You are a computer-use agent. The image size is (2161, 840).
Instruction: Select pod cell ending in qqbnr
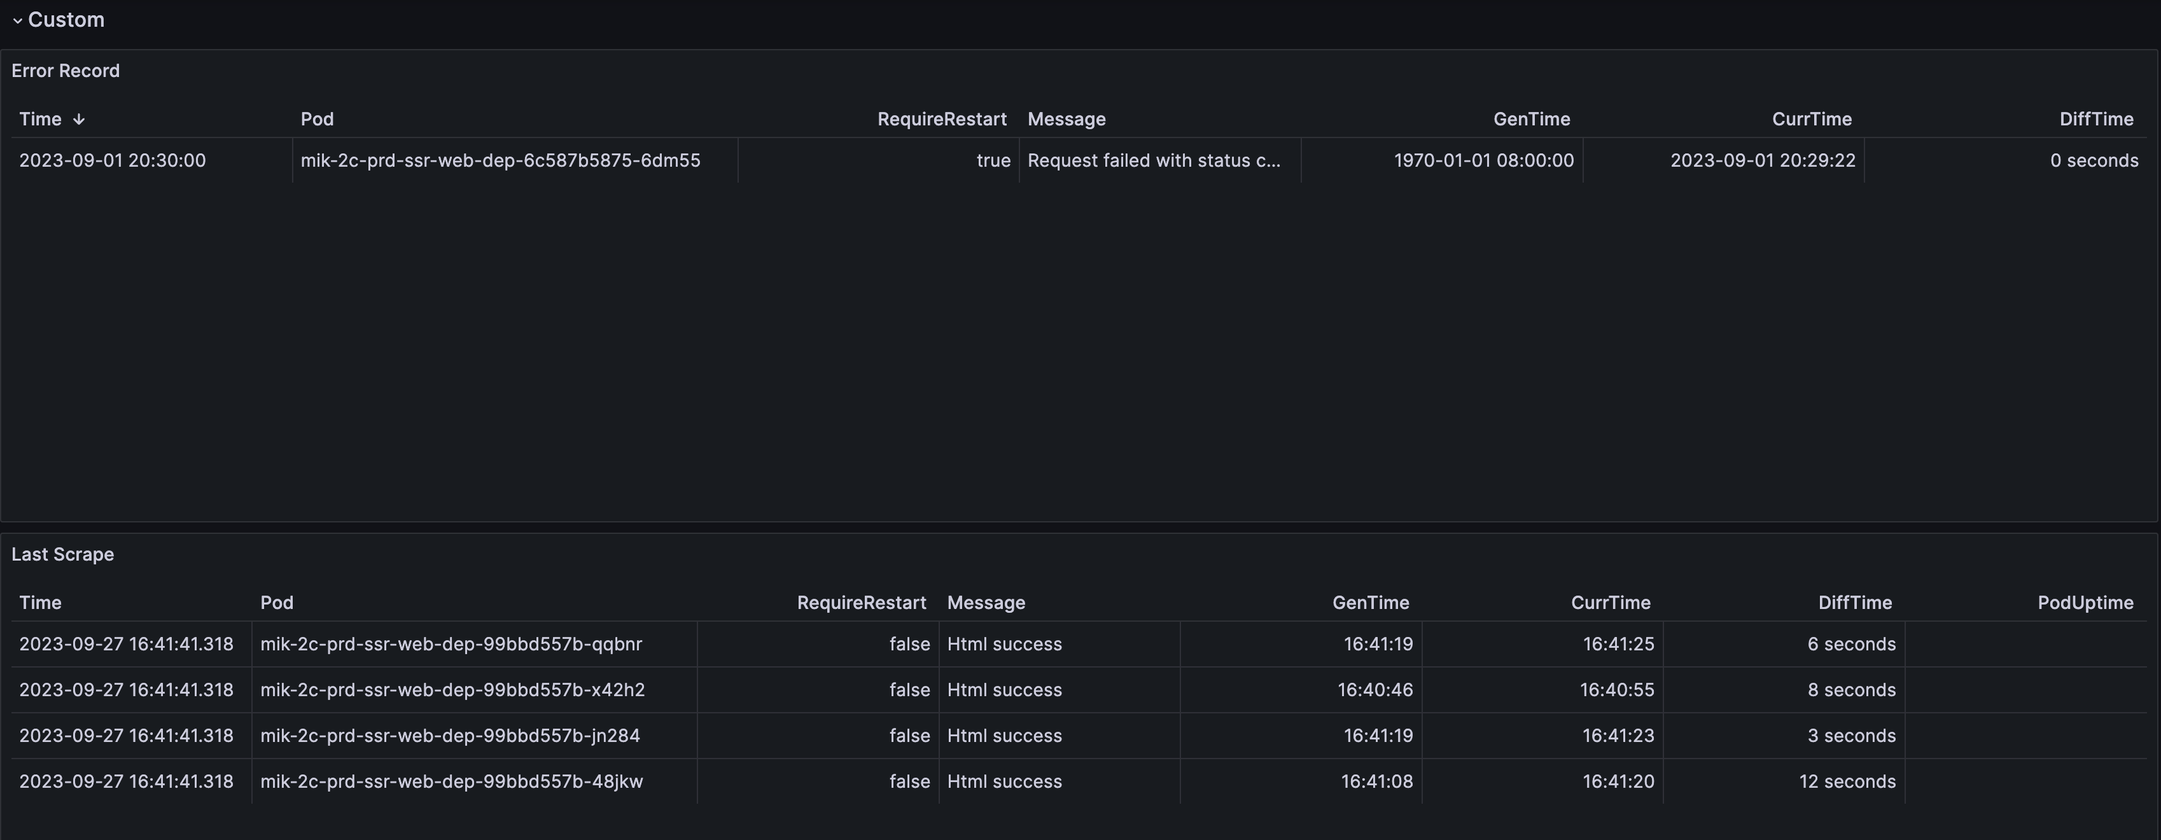[451, 645]
